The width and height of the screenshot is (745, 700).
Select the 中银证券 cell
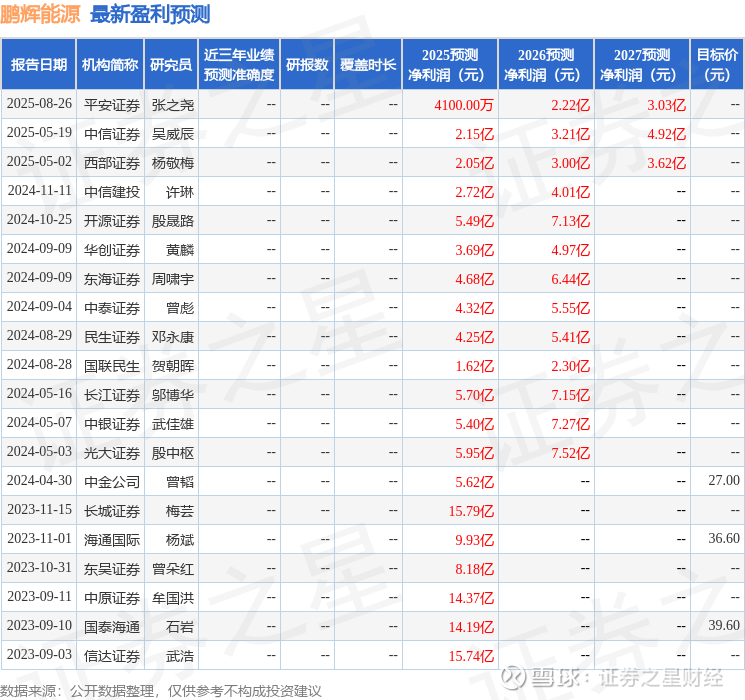point(112,424)
